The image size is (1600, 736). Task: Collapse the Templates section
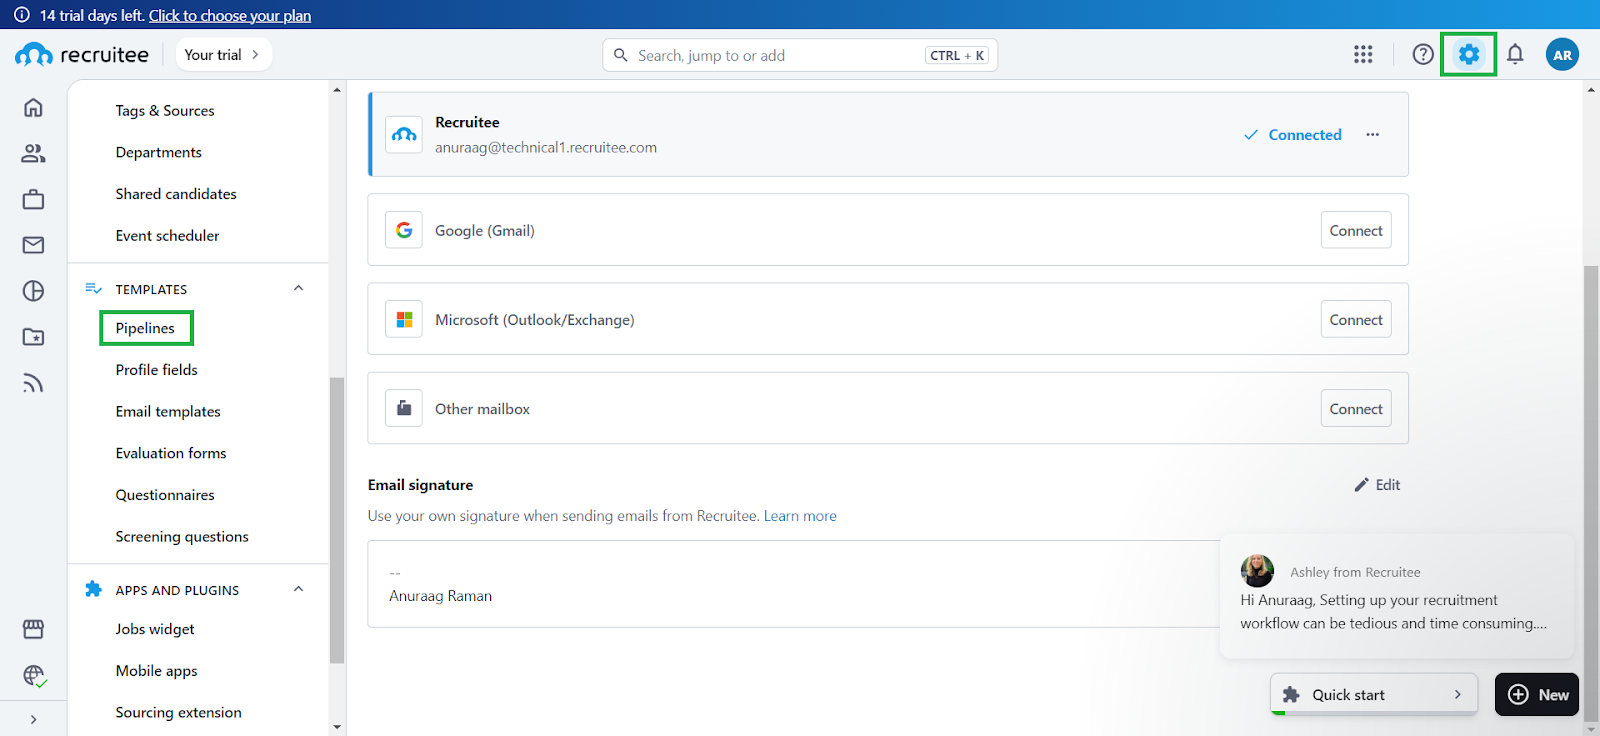[x=298, y=289]
